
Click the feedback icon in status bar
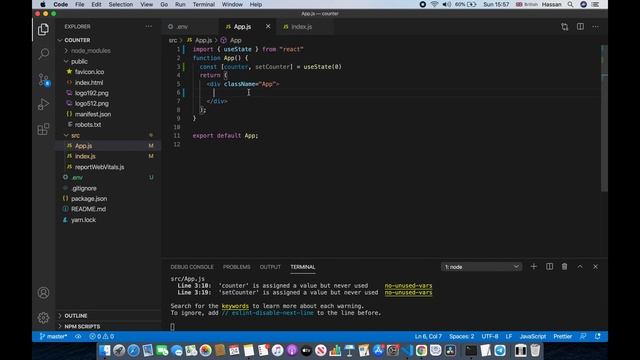click(583, 337)
